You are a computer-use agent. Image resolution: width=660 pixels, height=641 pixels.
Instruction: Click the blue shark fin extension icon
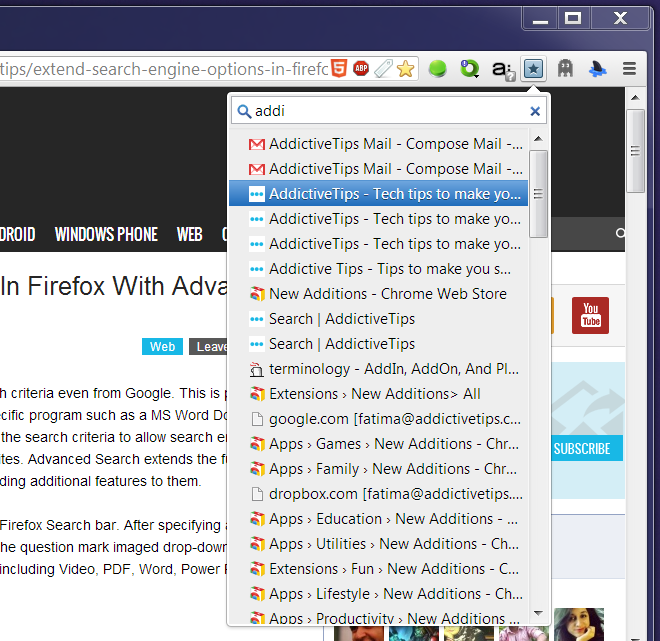point(597,69)
